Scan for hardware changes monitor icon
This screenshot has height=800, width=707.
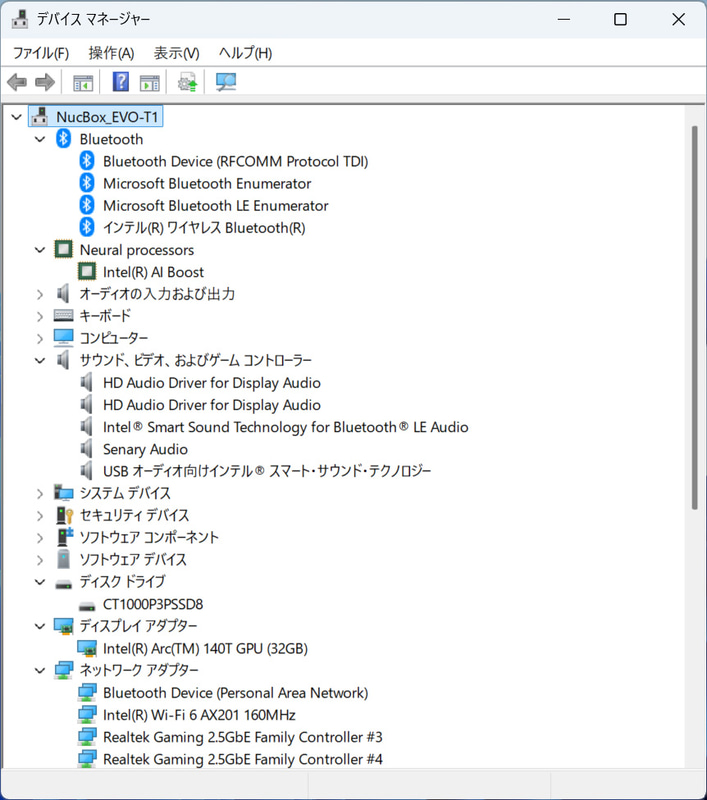[x=225, y=82]
